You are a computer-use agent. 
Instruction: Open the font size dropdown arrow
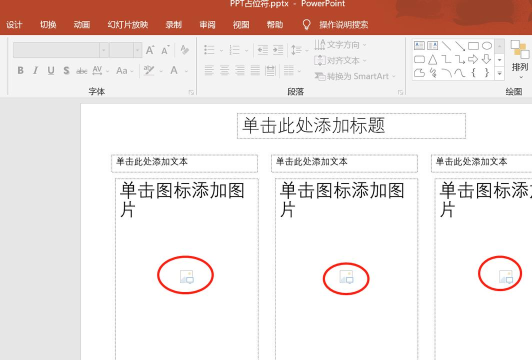click(x=137, y=50)
